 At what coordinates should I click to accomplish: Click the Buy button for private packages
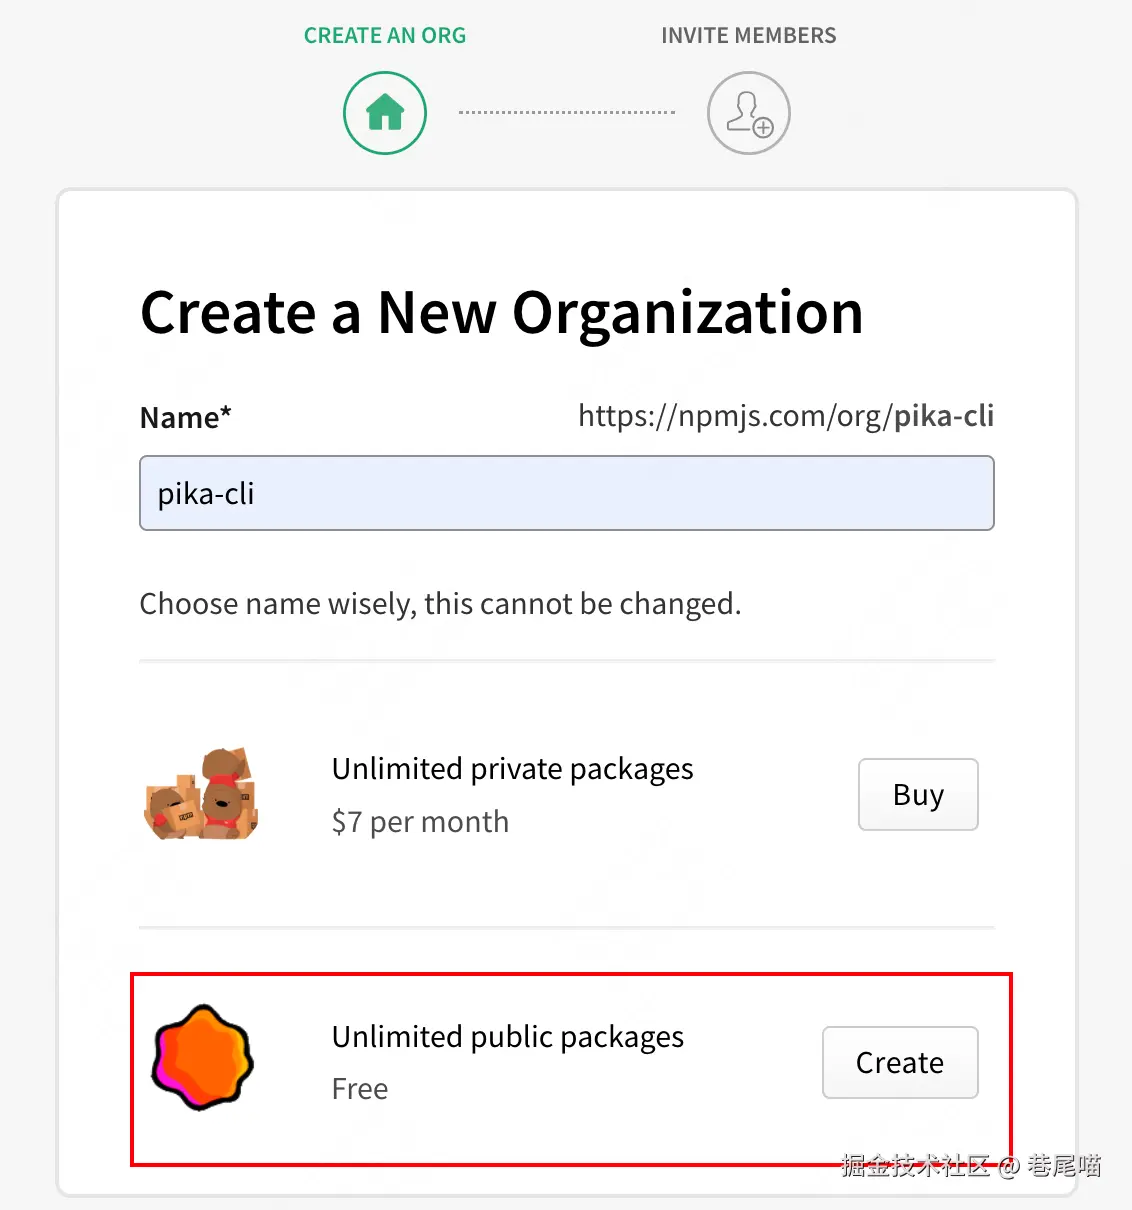(918, 794)
